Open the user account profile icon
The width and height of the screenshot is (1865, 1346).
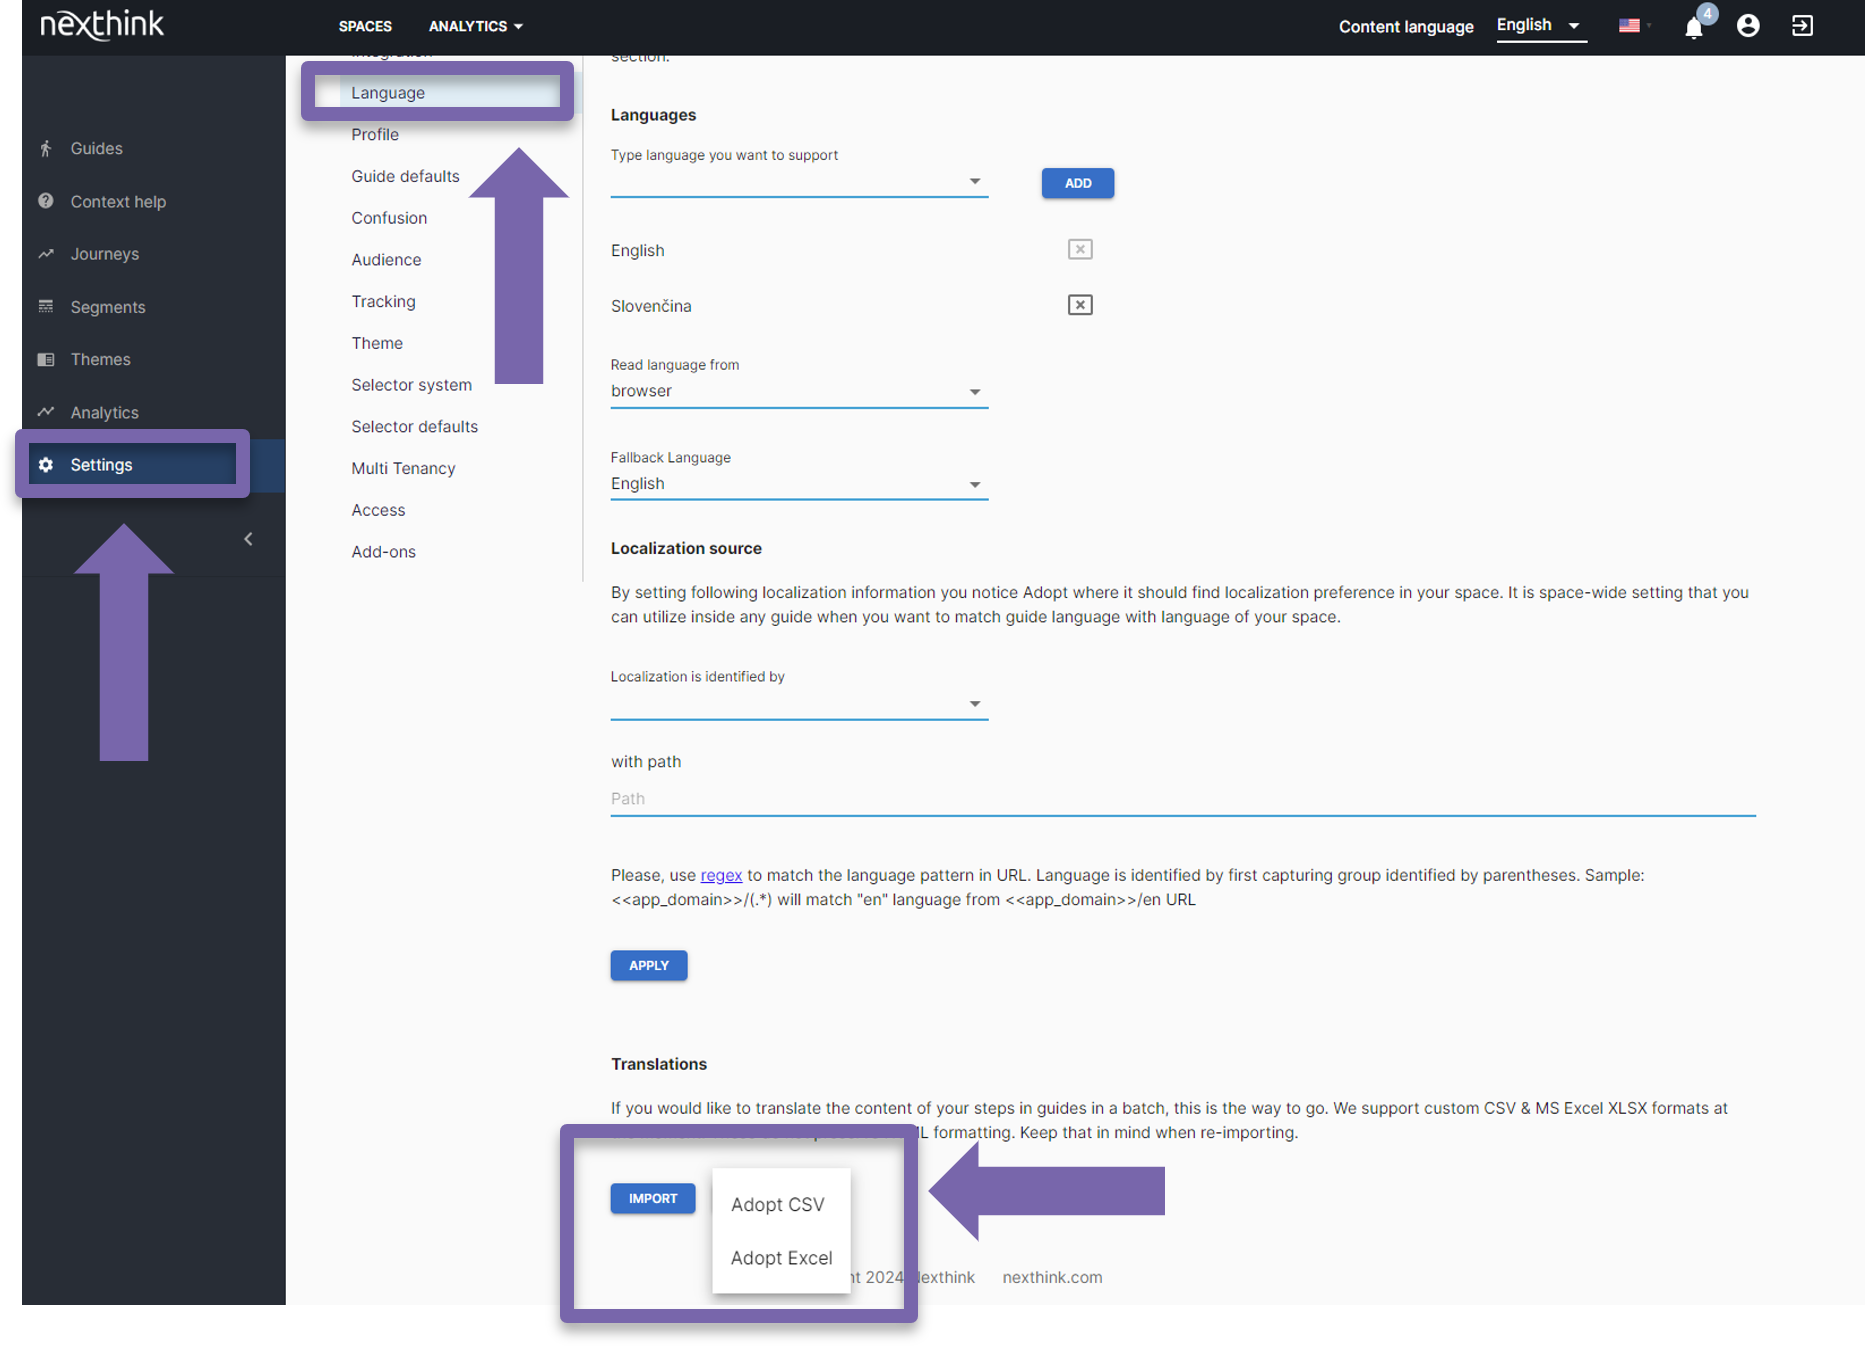[x=1747, y=26]
